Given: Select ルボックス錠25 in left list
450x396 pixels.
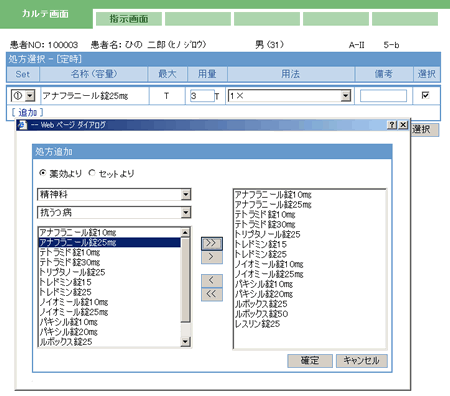Looking at the screenshot, I should point(110,342).
